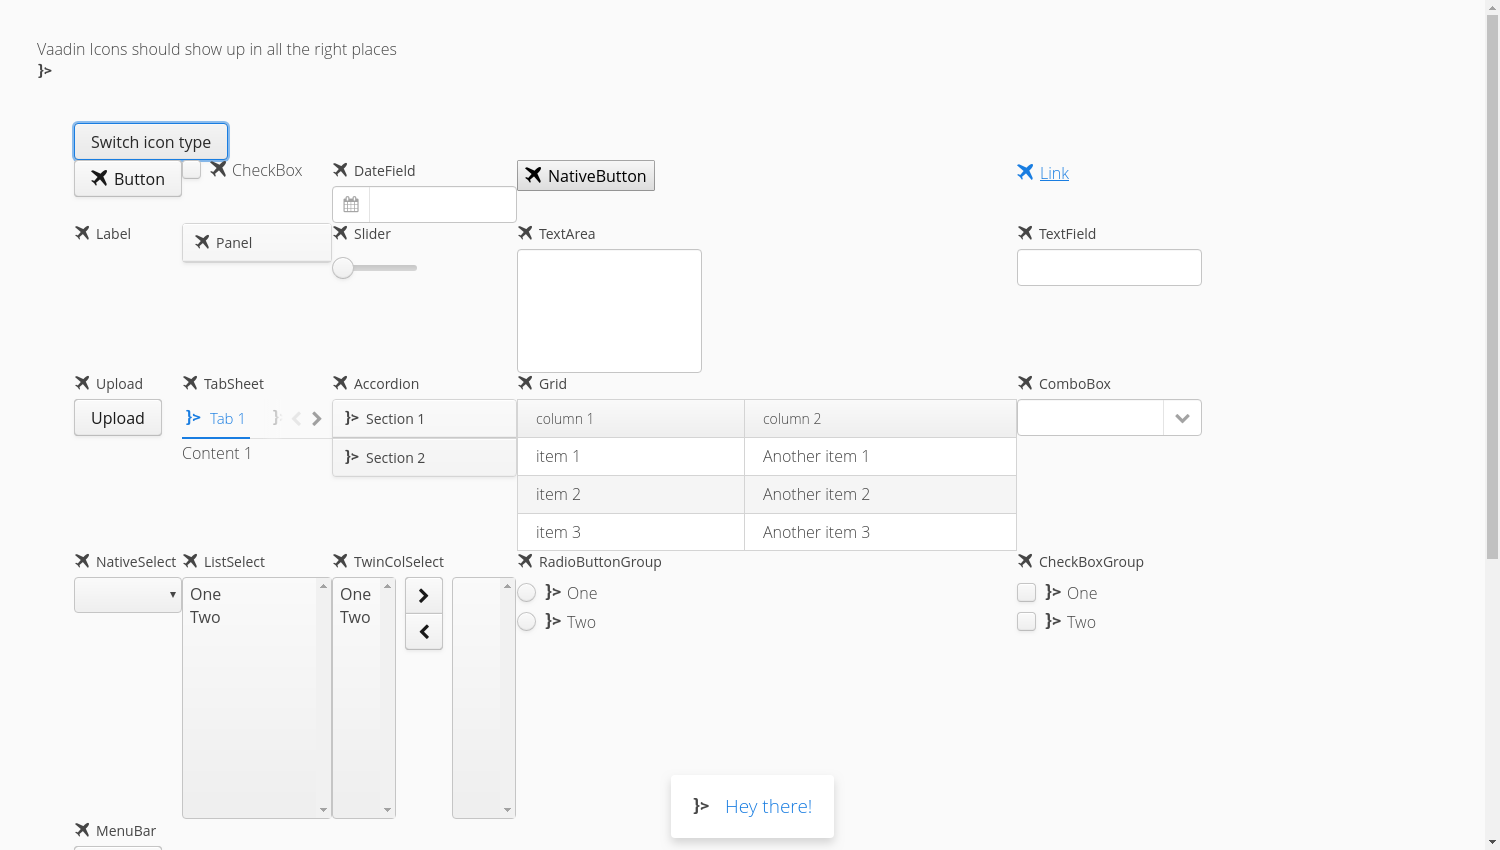
Task: Click the column 2 grid header
Action: 880,419
